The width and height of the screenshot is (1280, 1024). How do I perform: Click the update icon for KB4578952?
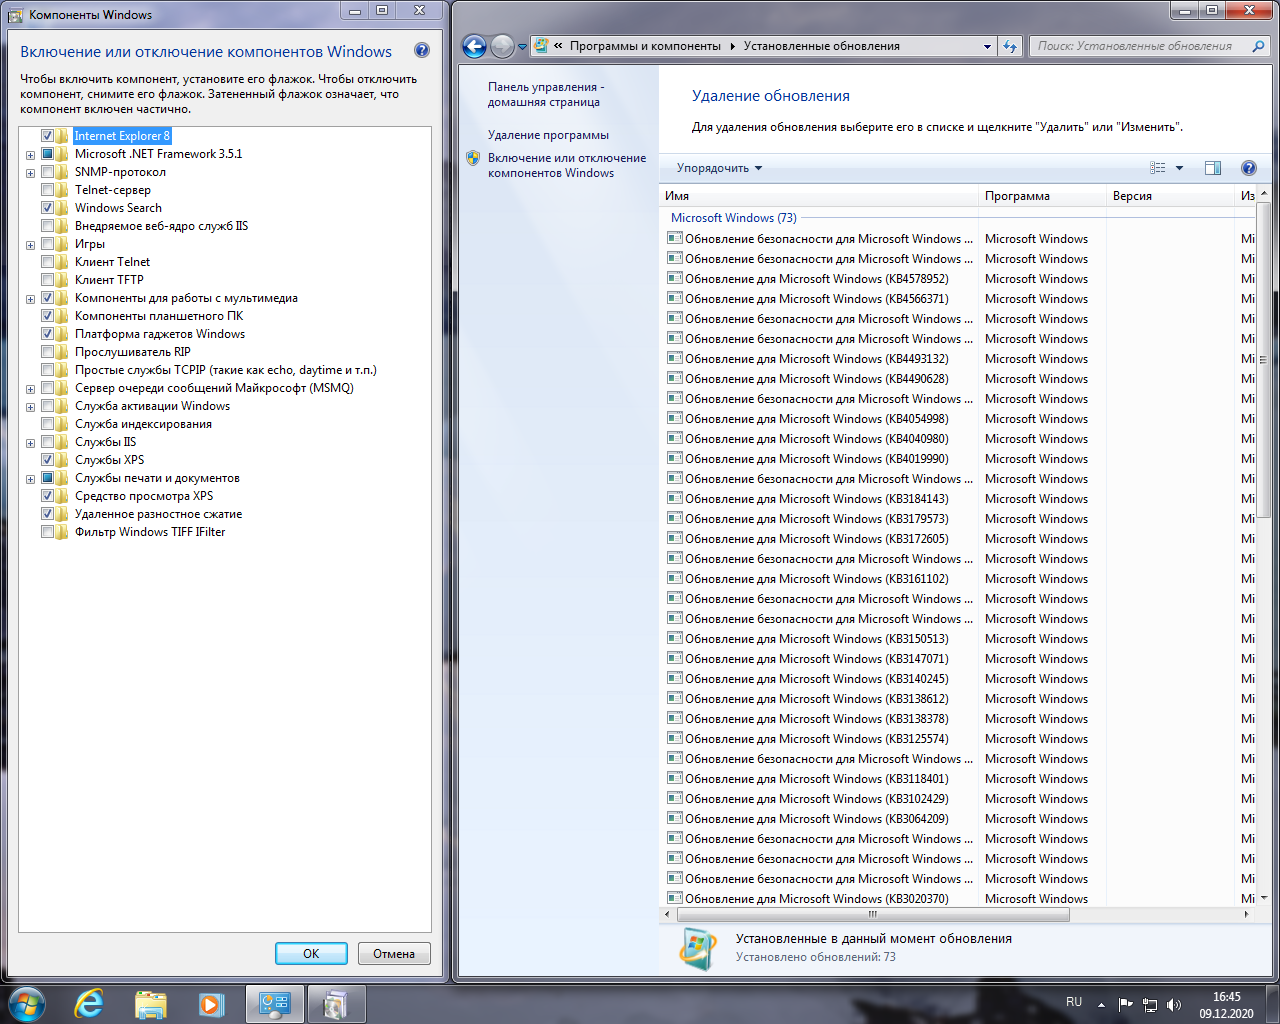point(675,278)
